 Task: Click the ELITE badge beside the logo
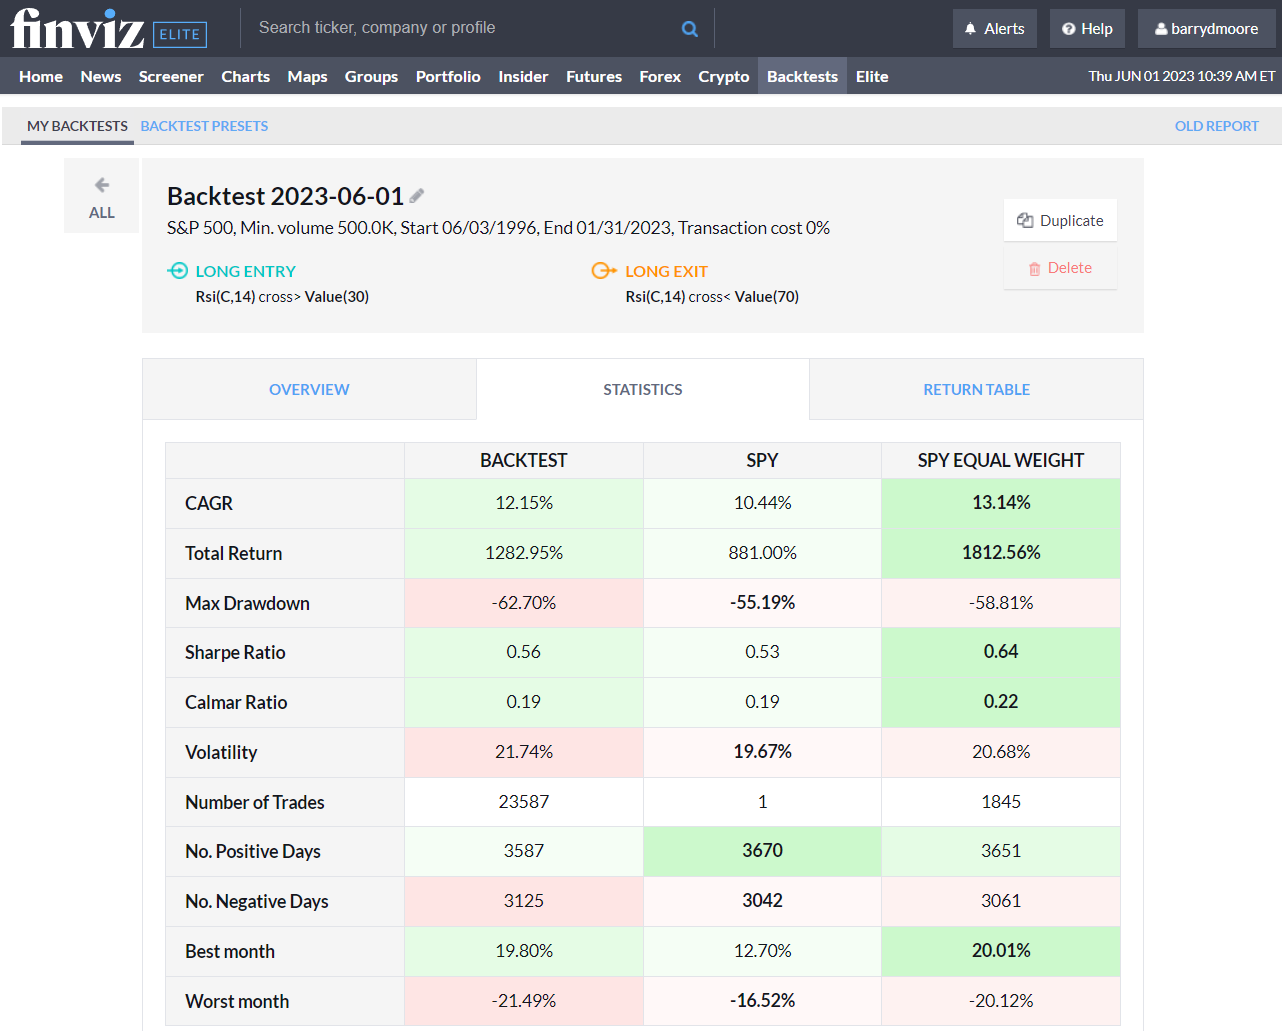(180, 34)
